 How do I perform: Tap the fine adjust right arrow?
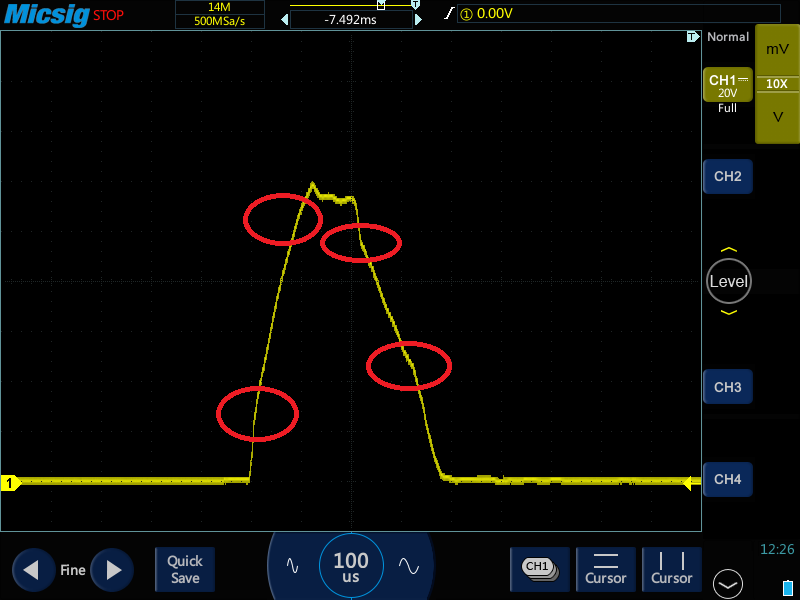112,570
